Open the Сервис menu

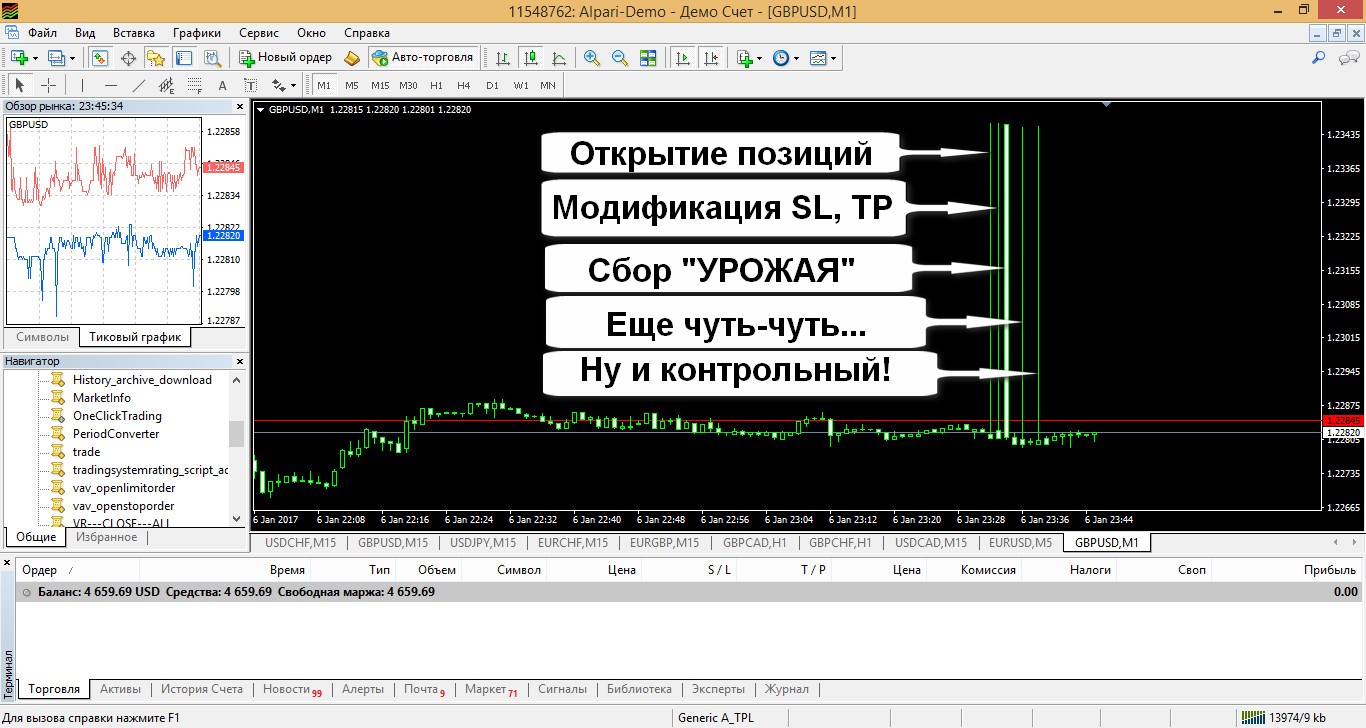click(x=260, y=33)
